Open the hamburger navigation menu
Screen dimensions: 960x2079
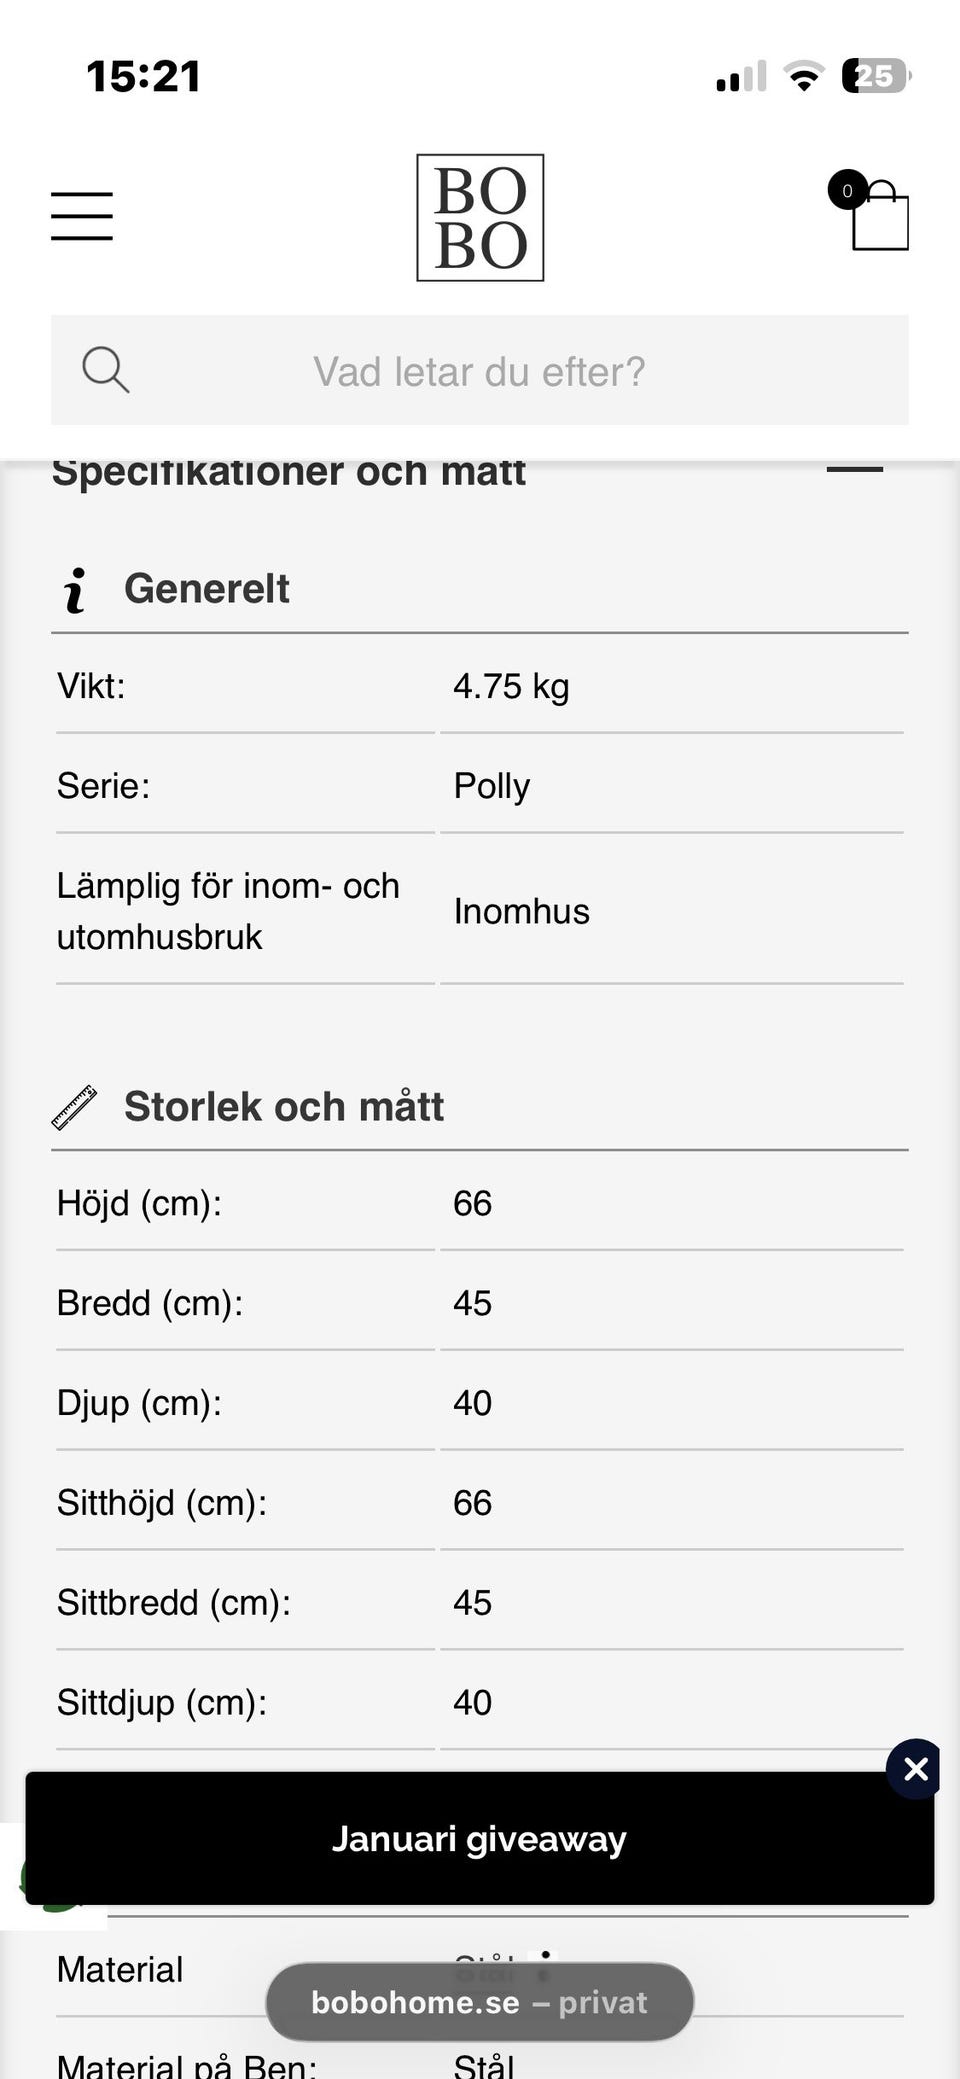click(82, 216)
